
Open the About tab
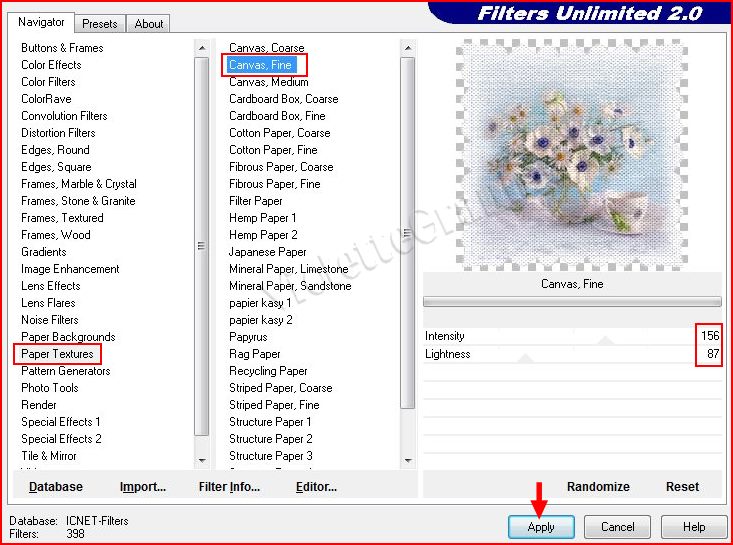tap(149, 23)
